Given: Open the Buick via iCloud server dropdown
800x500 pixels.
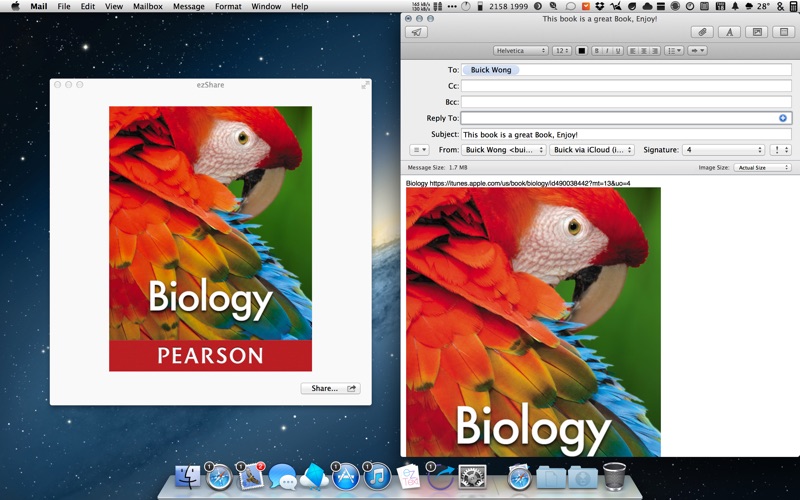Looking at the screenshot, I should coord(592,150).
